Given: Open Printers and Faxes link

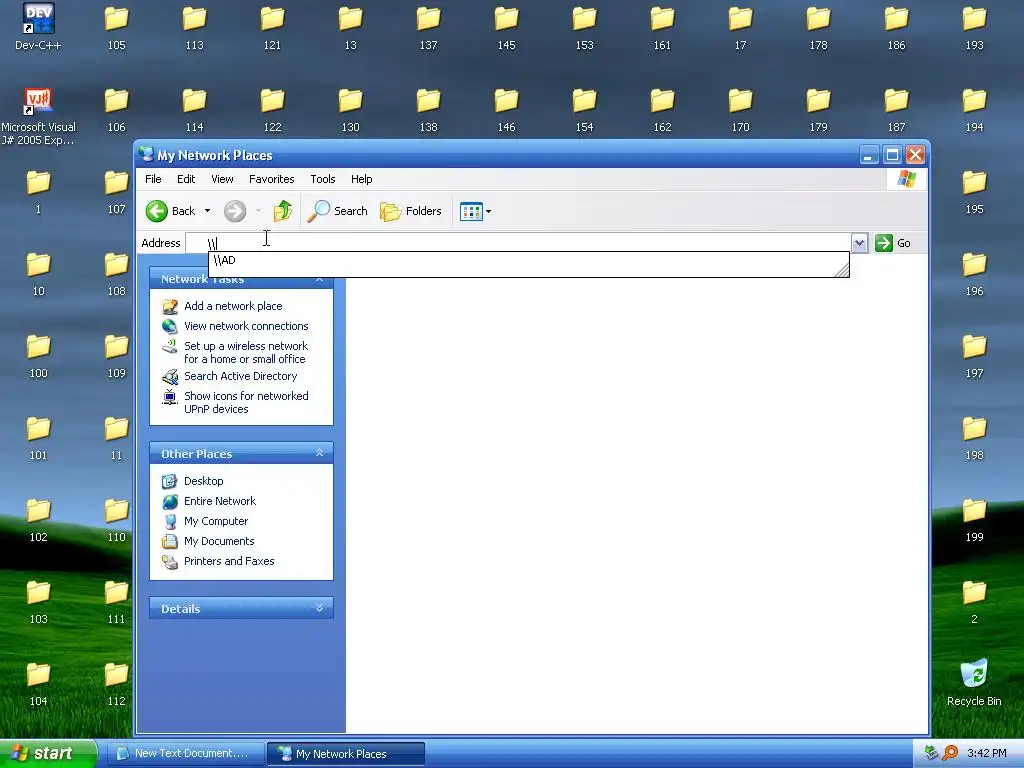Looking at the screenshot, I should (229, 561).
